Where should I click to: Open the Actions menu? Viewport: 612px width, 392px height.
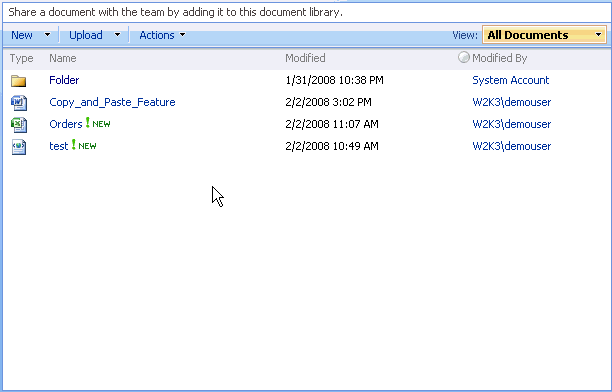(x=162, y=35)
